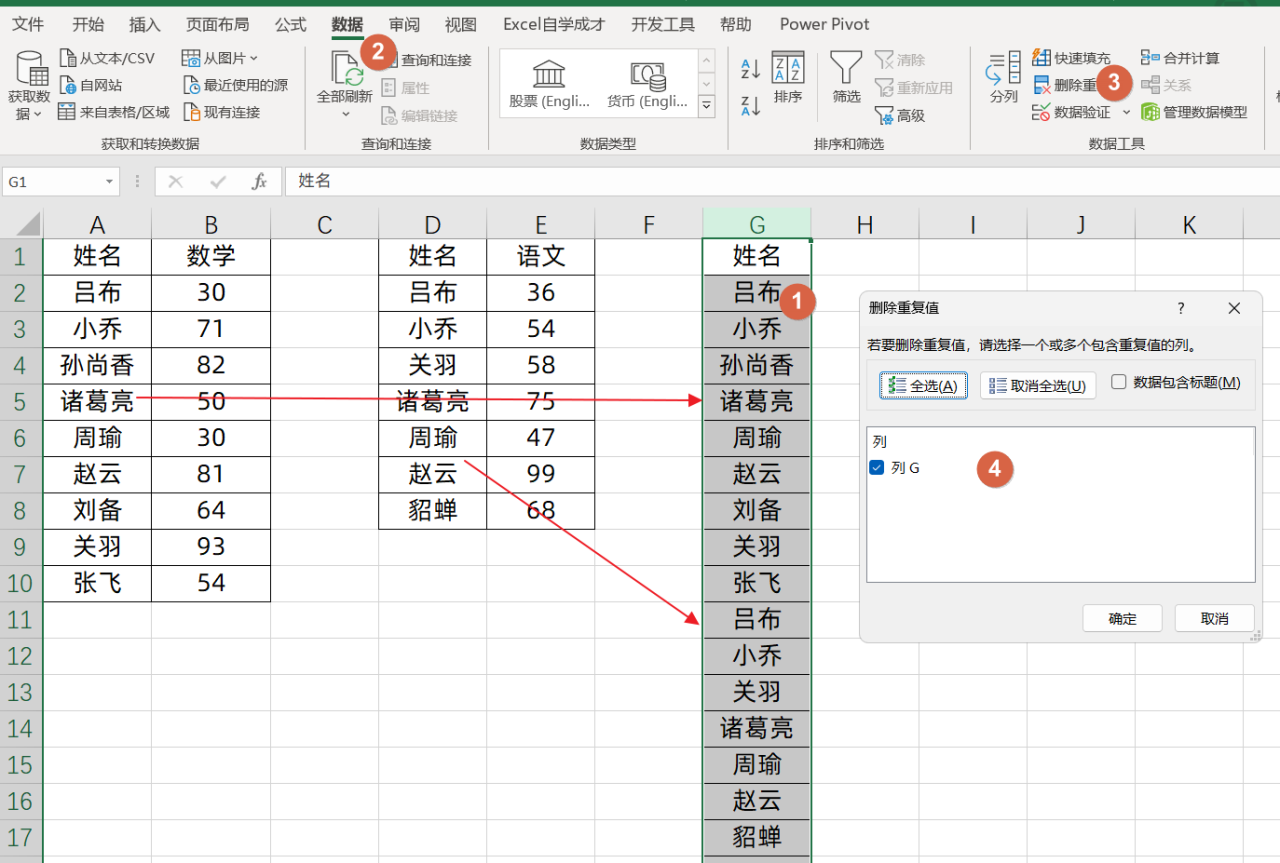Click 自网站 data source
The image size is (1280, 863).
point(91,85)
